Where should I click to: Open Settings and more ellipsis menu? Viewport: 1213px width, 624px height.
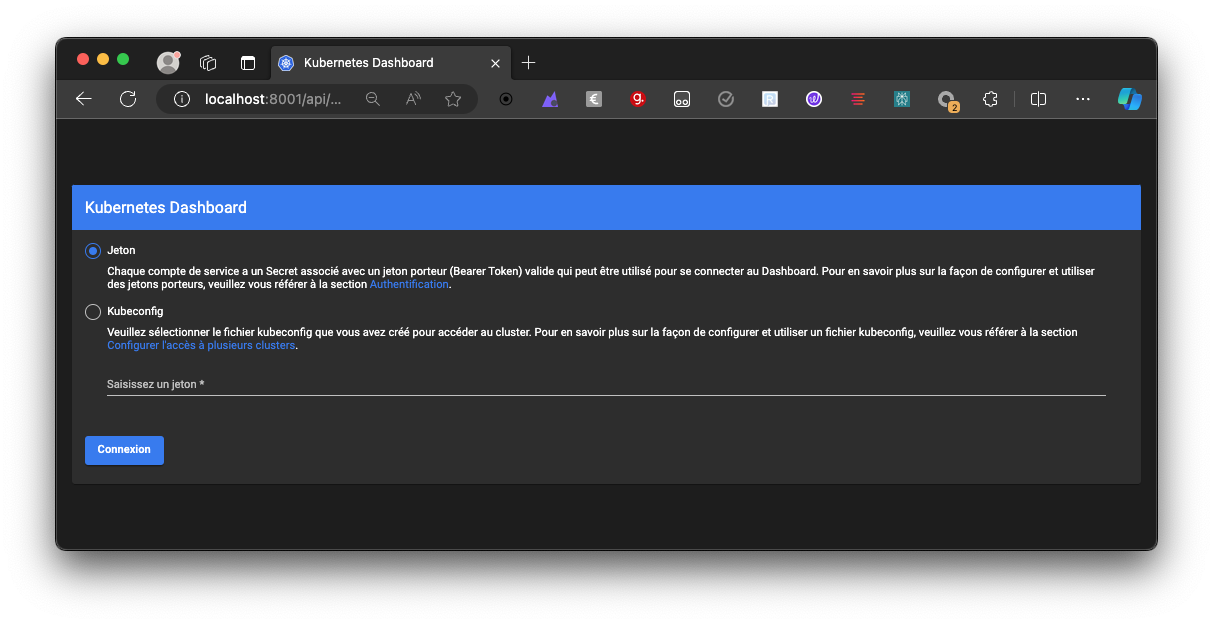pos(1083,99)
